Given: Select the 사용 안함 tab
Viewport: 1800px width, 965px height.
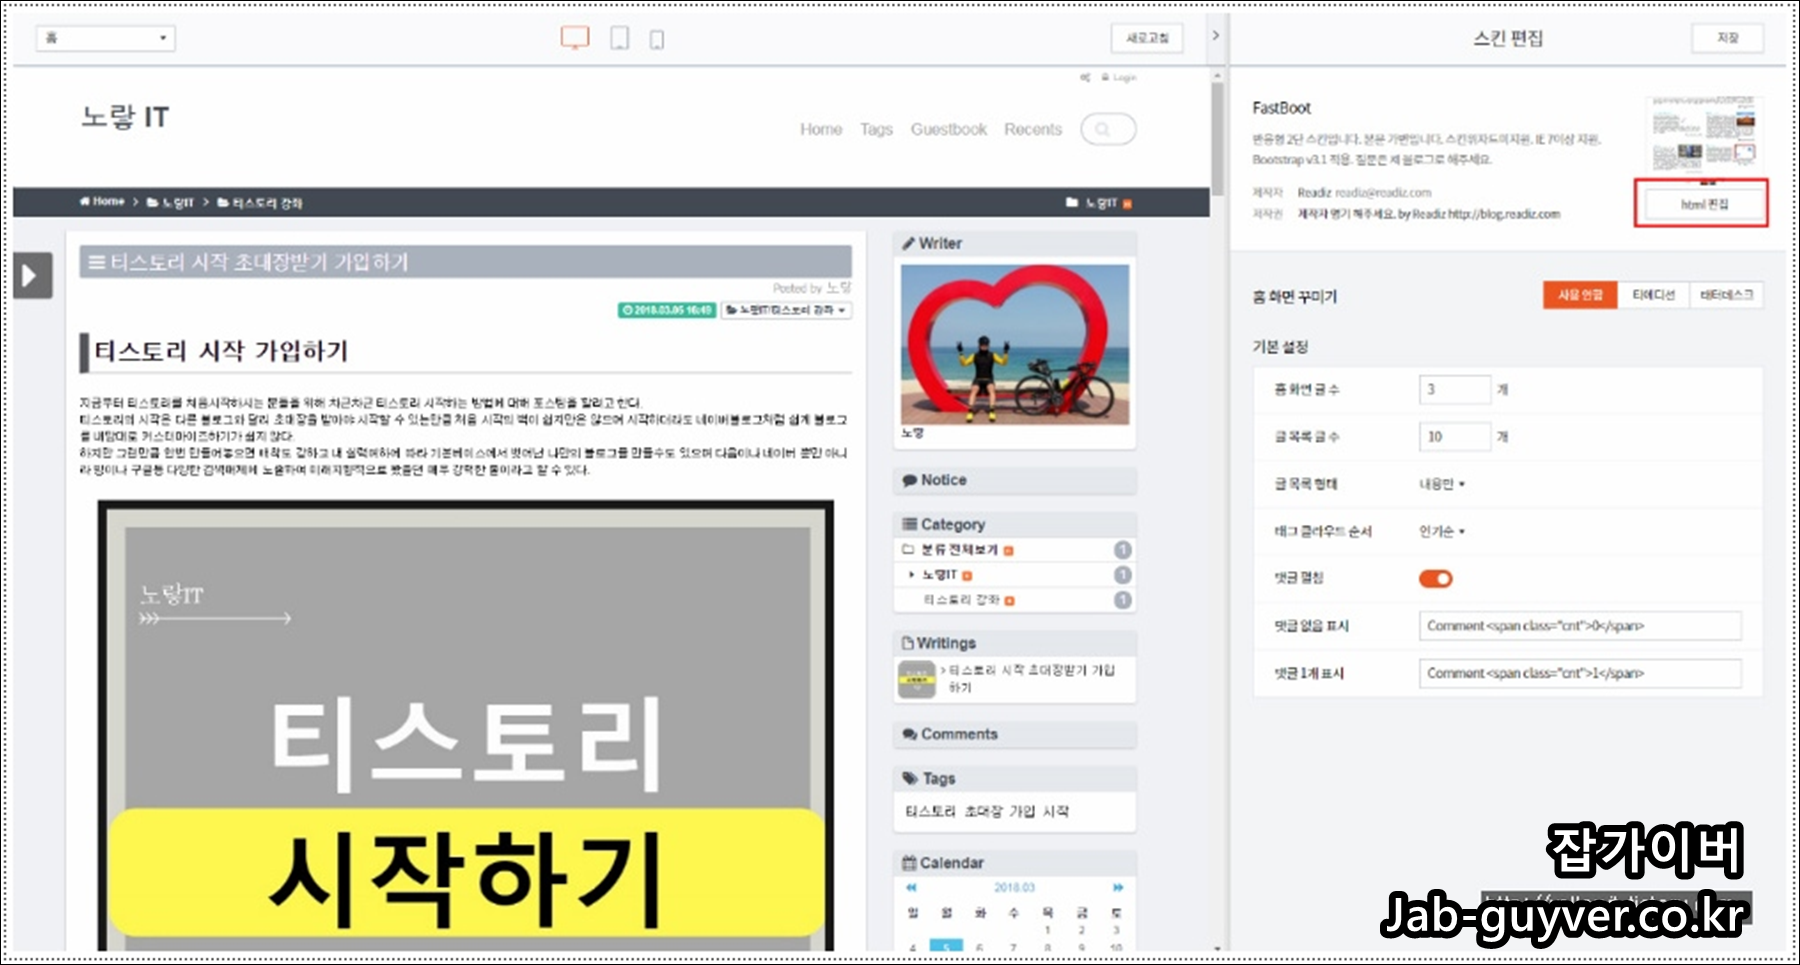Looking at the screenshot, I should click(x=1580, y=295).
